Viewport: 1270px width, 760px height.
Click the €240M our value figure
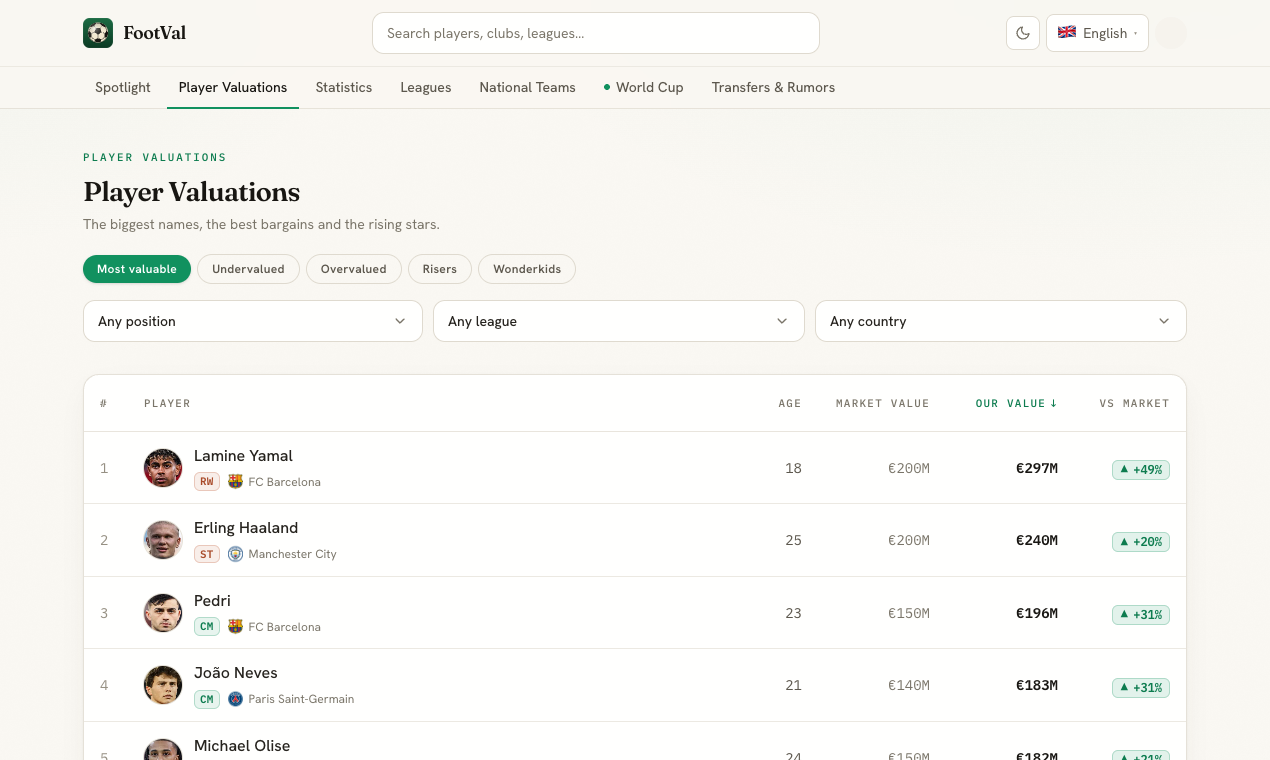(1037, 540)
